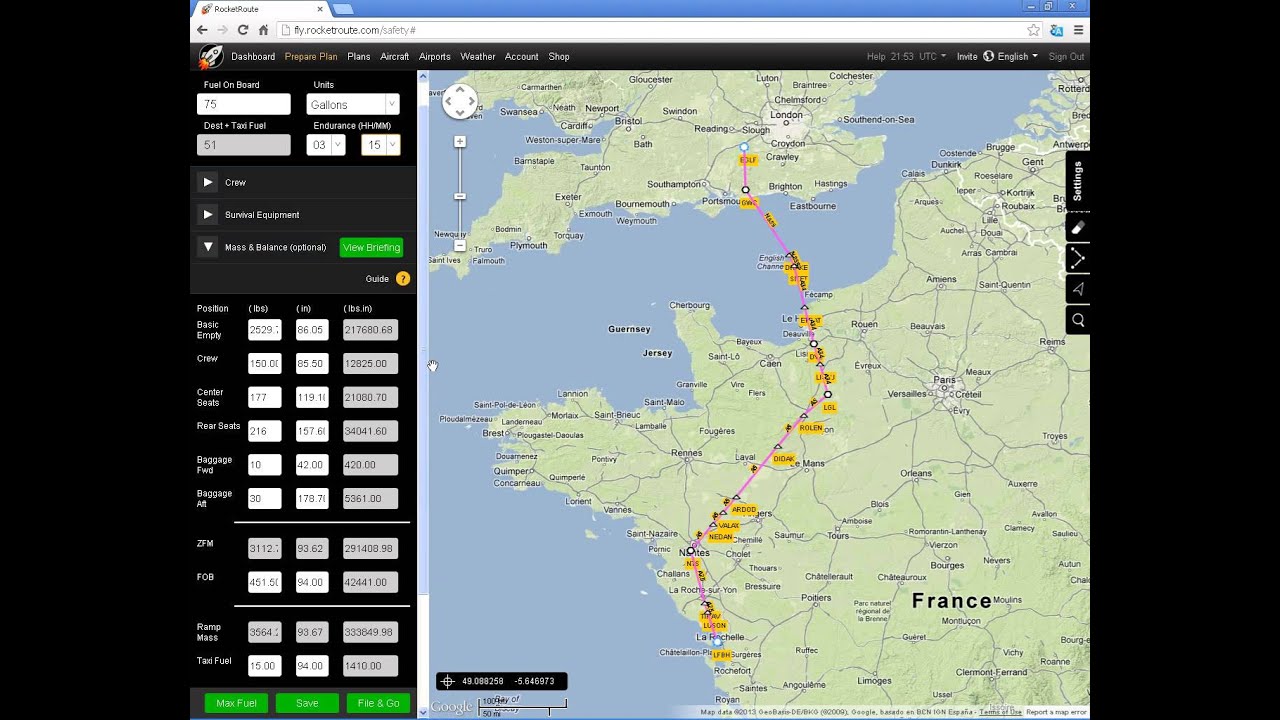This screenshot has height=720, width=1280.
Task: Zoom in the map with plus button
Action: [x=460, y=142]
